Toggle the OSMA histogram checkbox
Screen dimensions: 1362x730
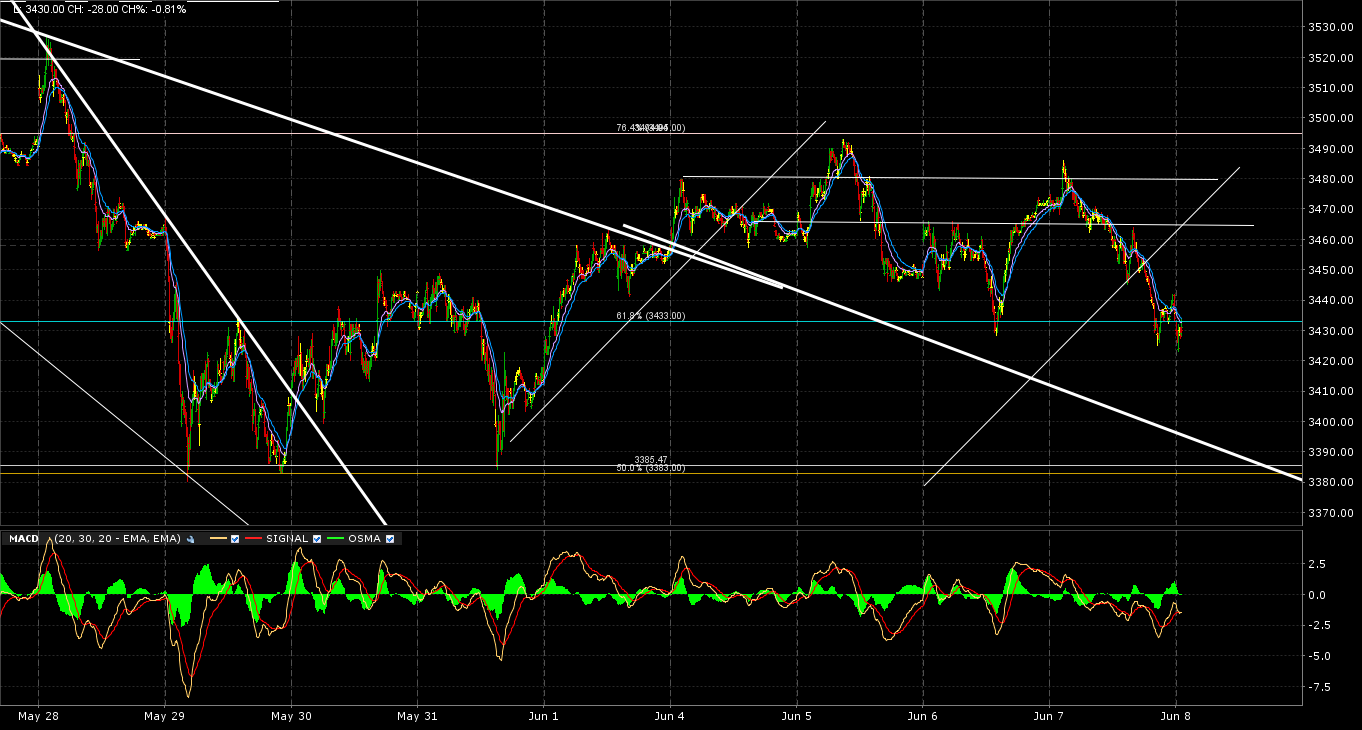tap(390, 540)
